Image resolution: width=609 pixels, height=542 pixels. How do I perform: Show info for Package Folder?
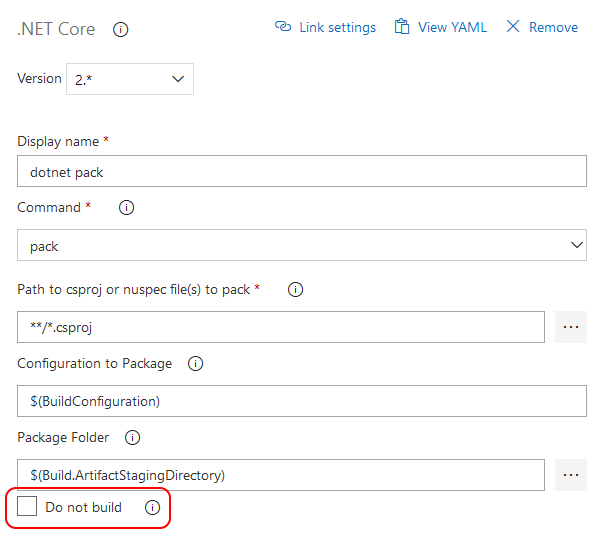coord(132,438)
